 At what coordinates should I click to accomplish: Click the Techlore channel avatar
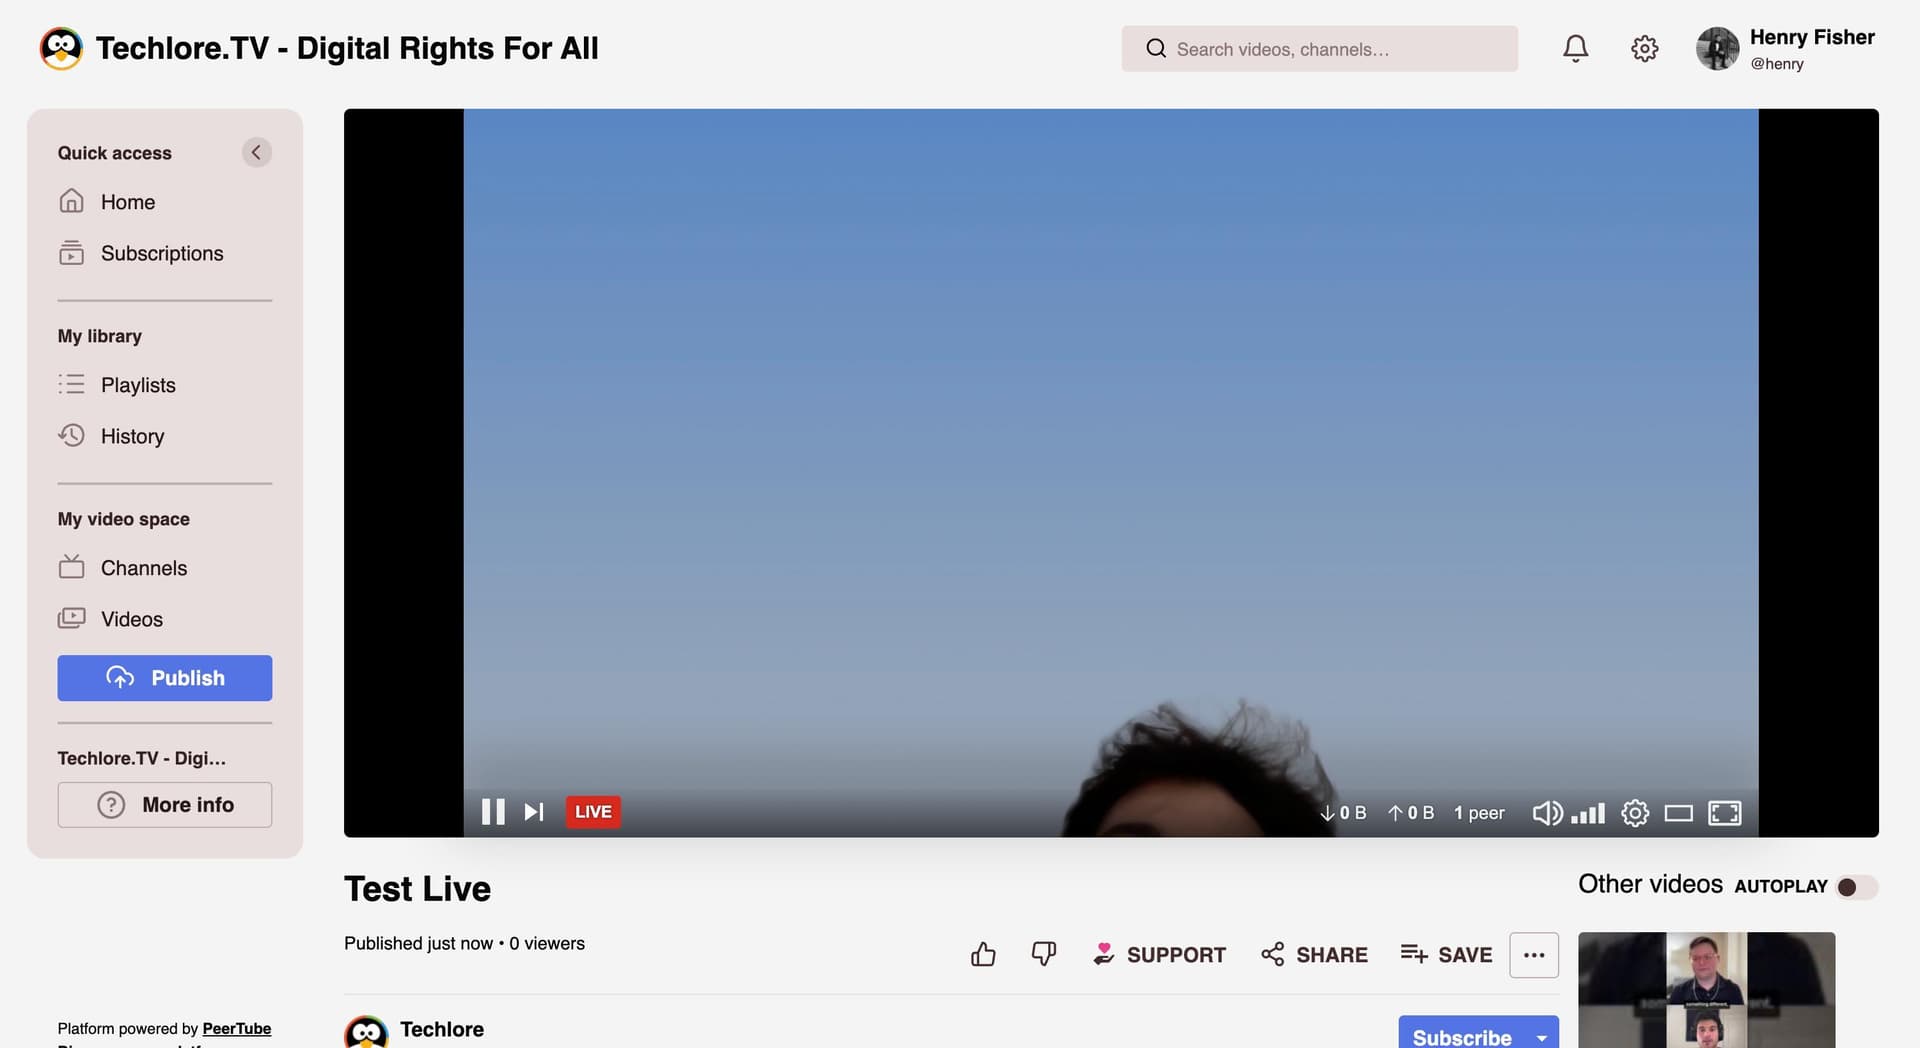tap(366, 1033)
